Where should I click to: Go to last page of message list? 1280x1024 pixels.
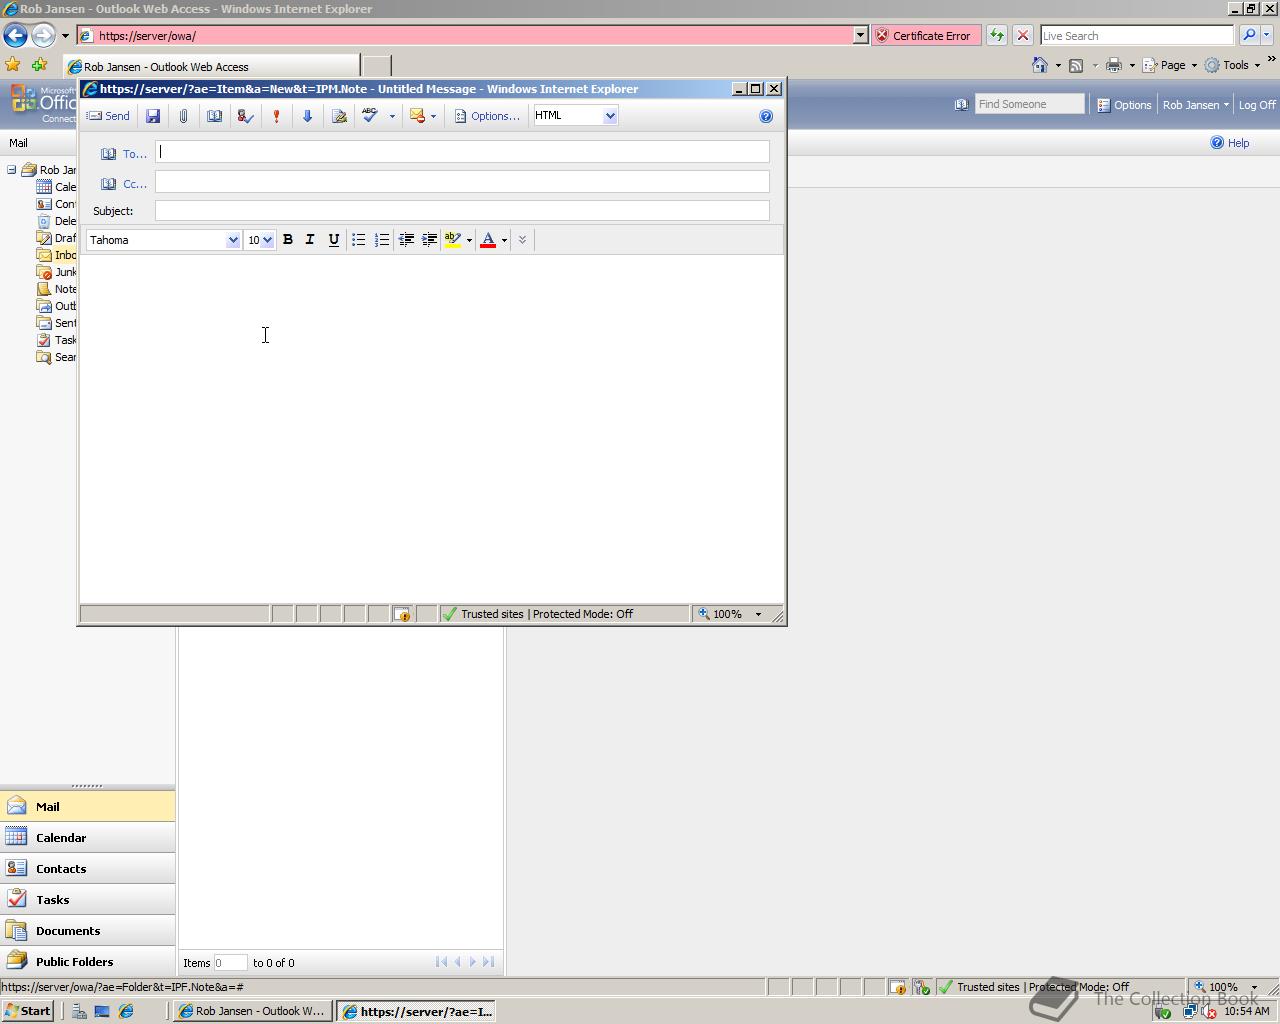pos(488,962)
